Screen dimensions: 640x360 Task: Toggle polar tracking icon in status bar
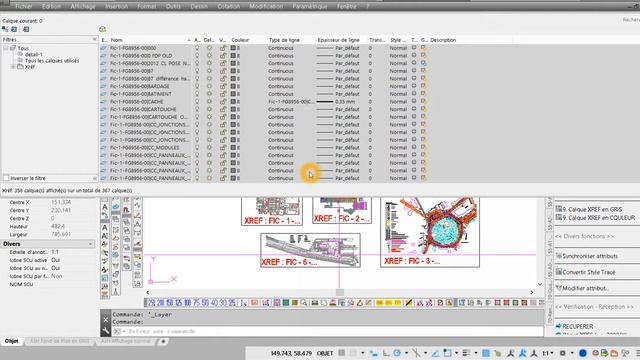397,353
